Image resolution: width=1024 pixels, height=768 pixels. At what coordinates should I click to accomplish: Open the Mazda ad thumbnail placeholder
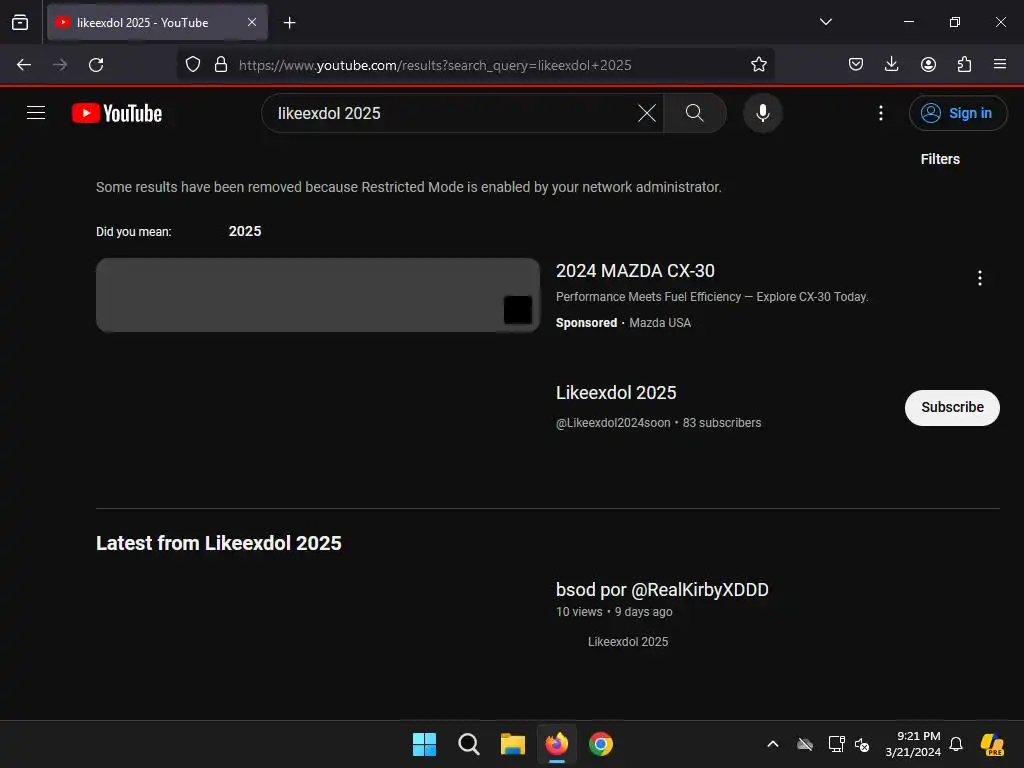coord(318,295)
